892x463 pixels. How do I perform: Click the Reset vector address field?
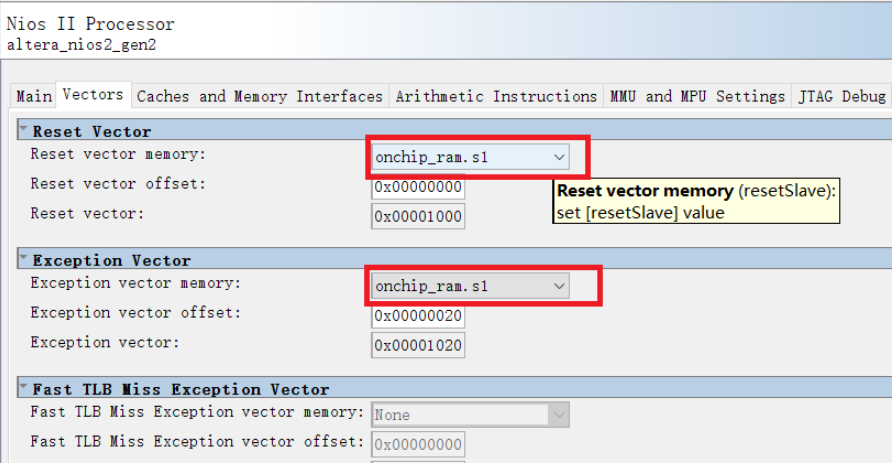tap(418, 215)
